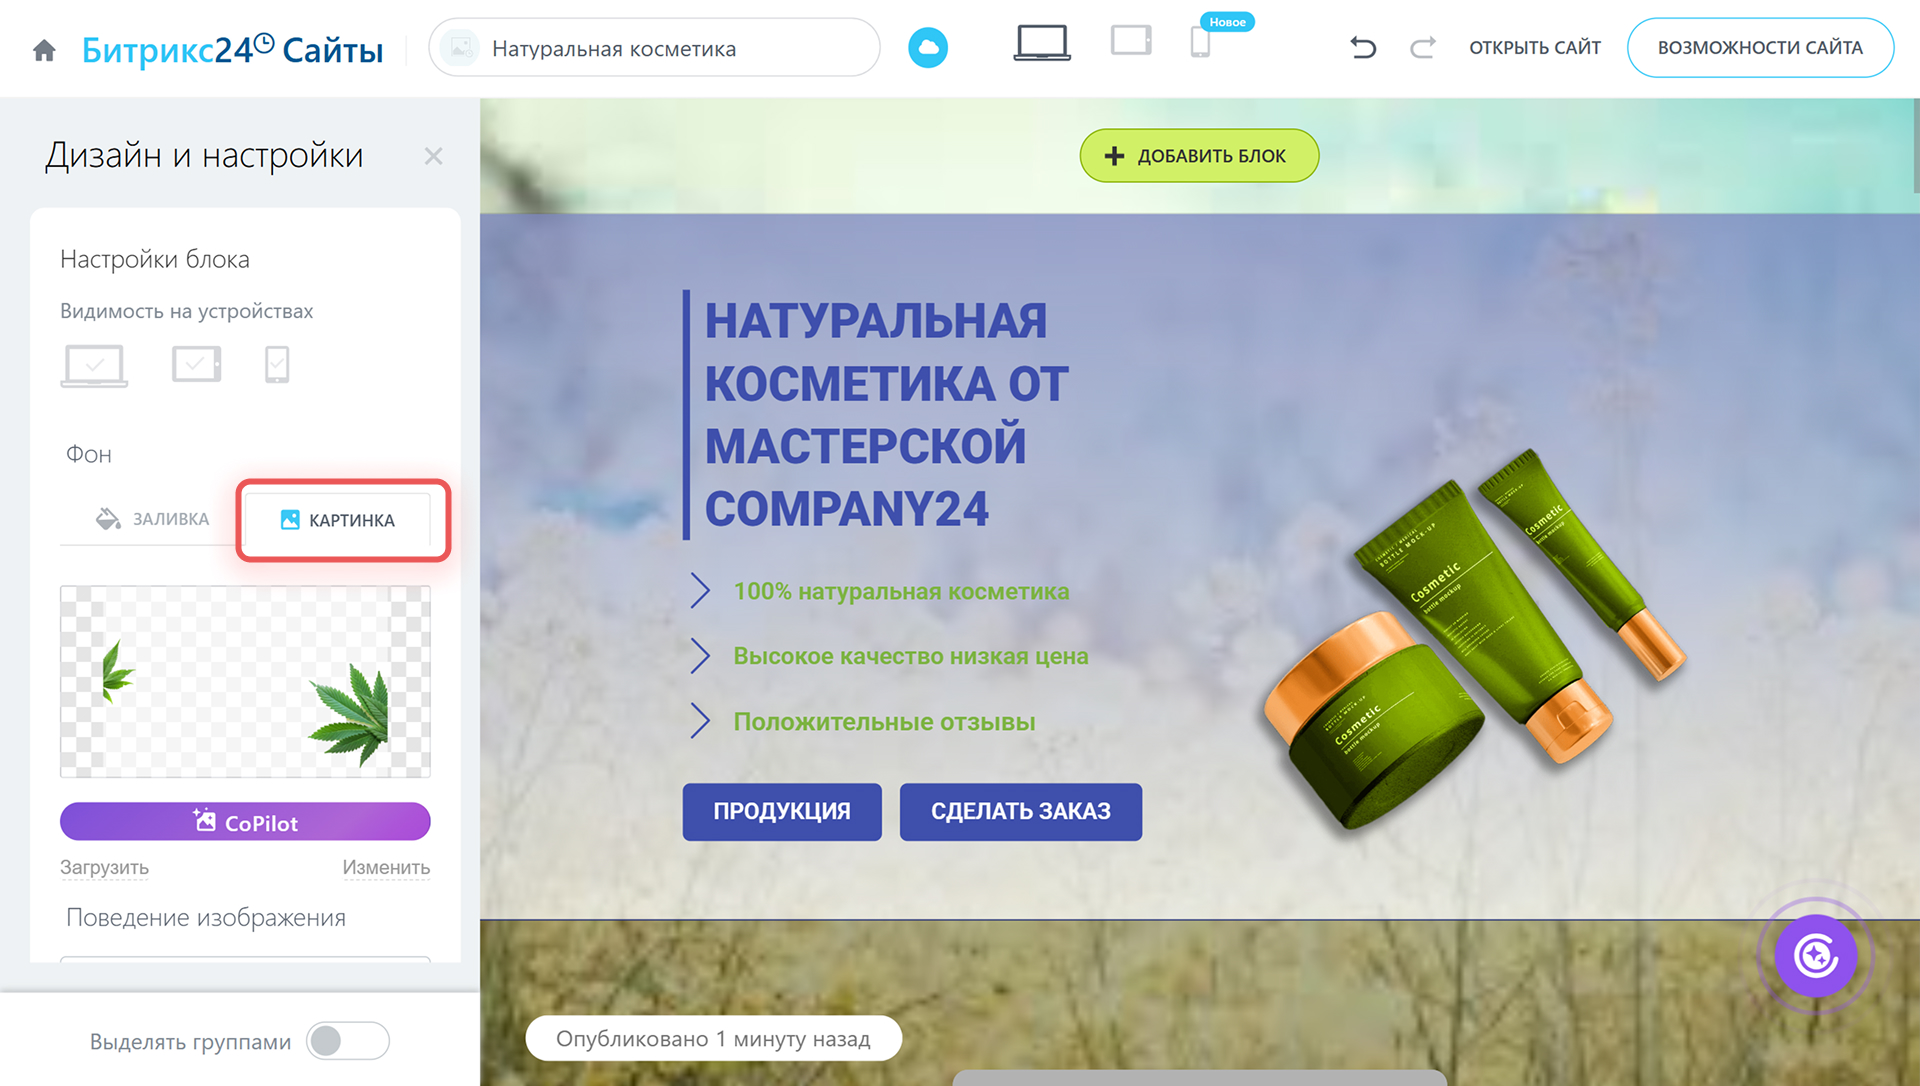The width and height of the screenshot is (1920, 1086).
Task: Close the Дизайн и настройки panel
Action: pos(433,156)
